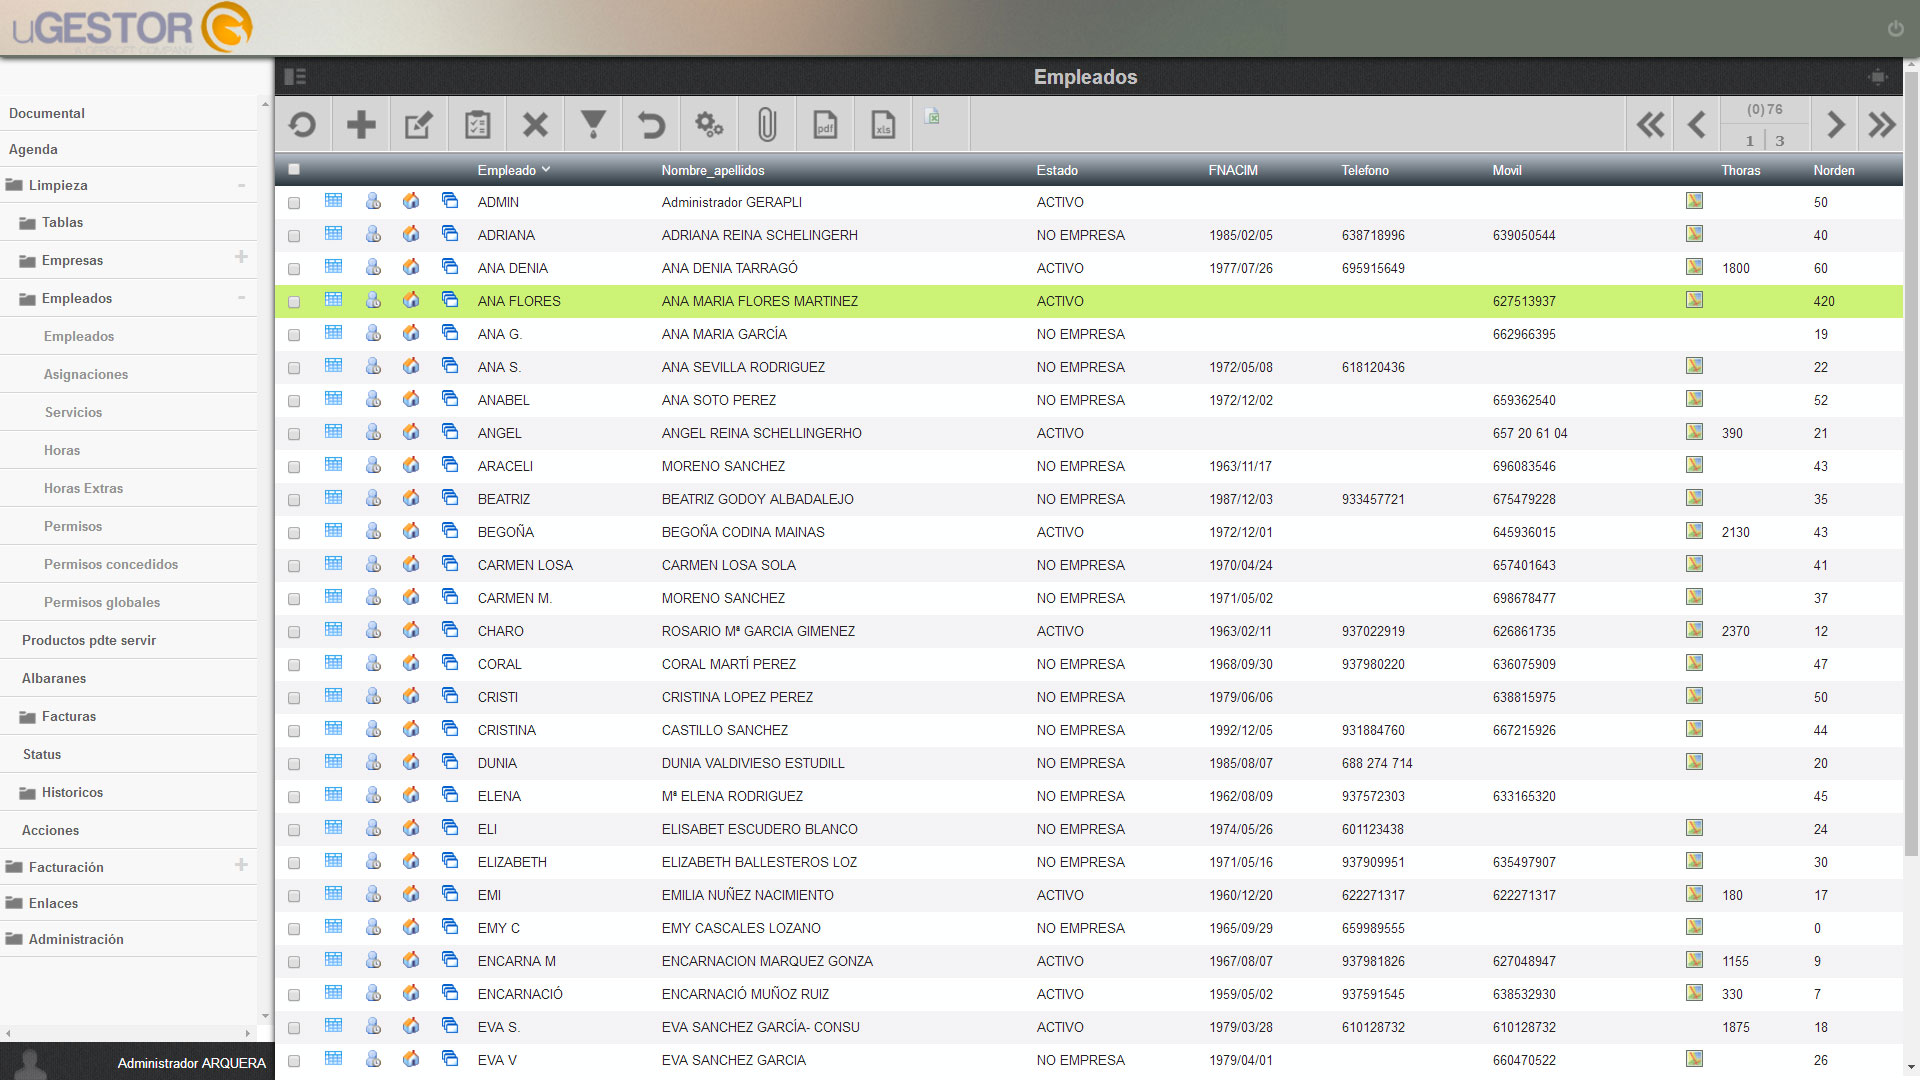The width and height of the screenshot is (1920, 1080).
Task: Collapse the Limpieza folder
Action: point(241,185)
